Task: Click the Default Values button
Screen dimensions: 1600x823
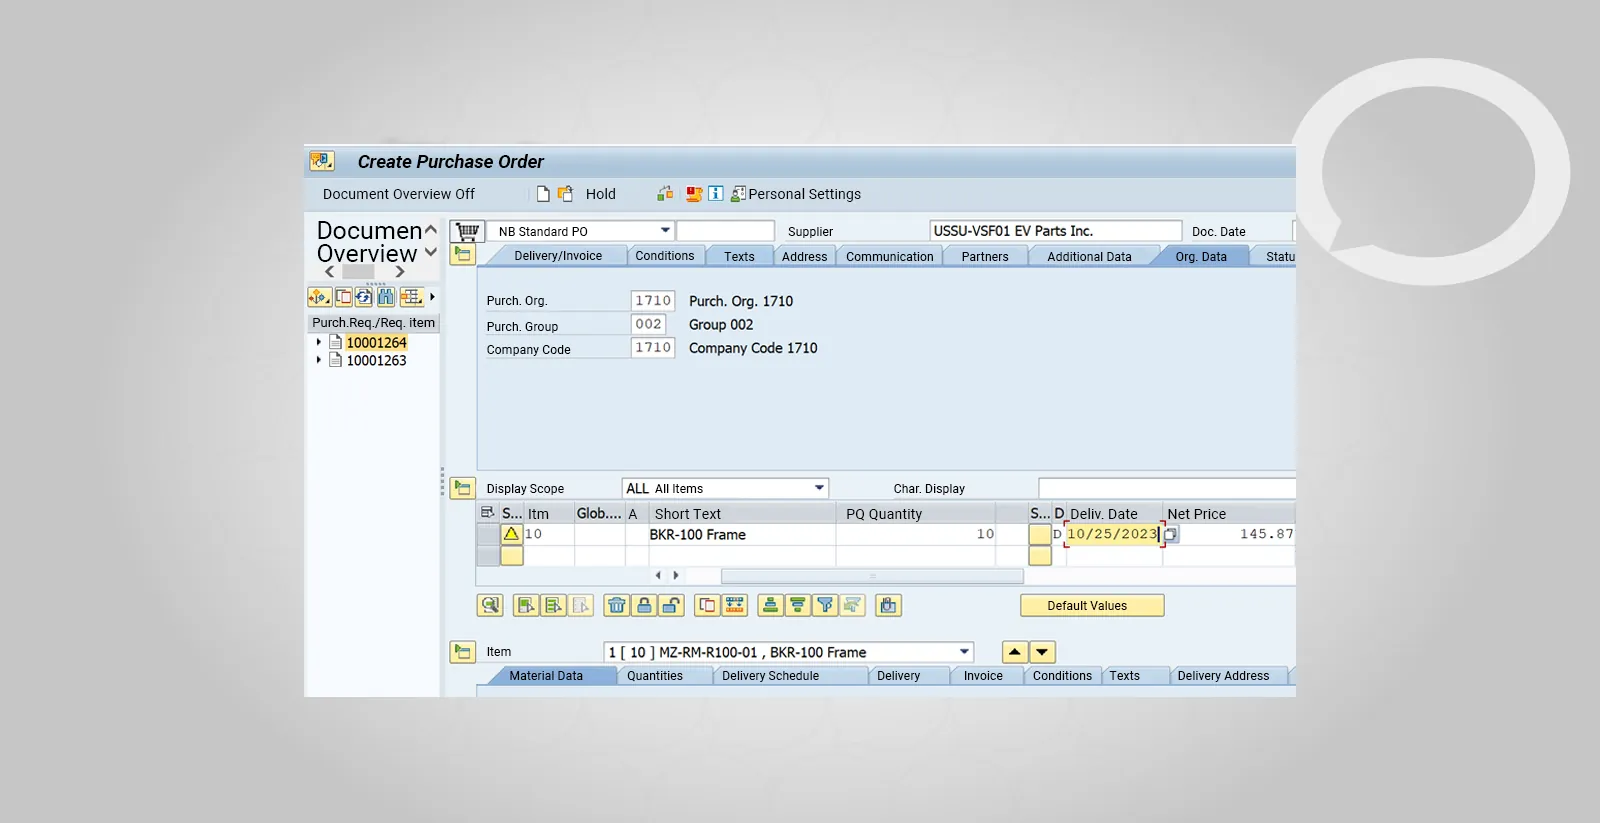Action: pyautogui.click(x=1092, y=605)
